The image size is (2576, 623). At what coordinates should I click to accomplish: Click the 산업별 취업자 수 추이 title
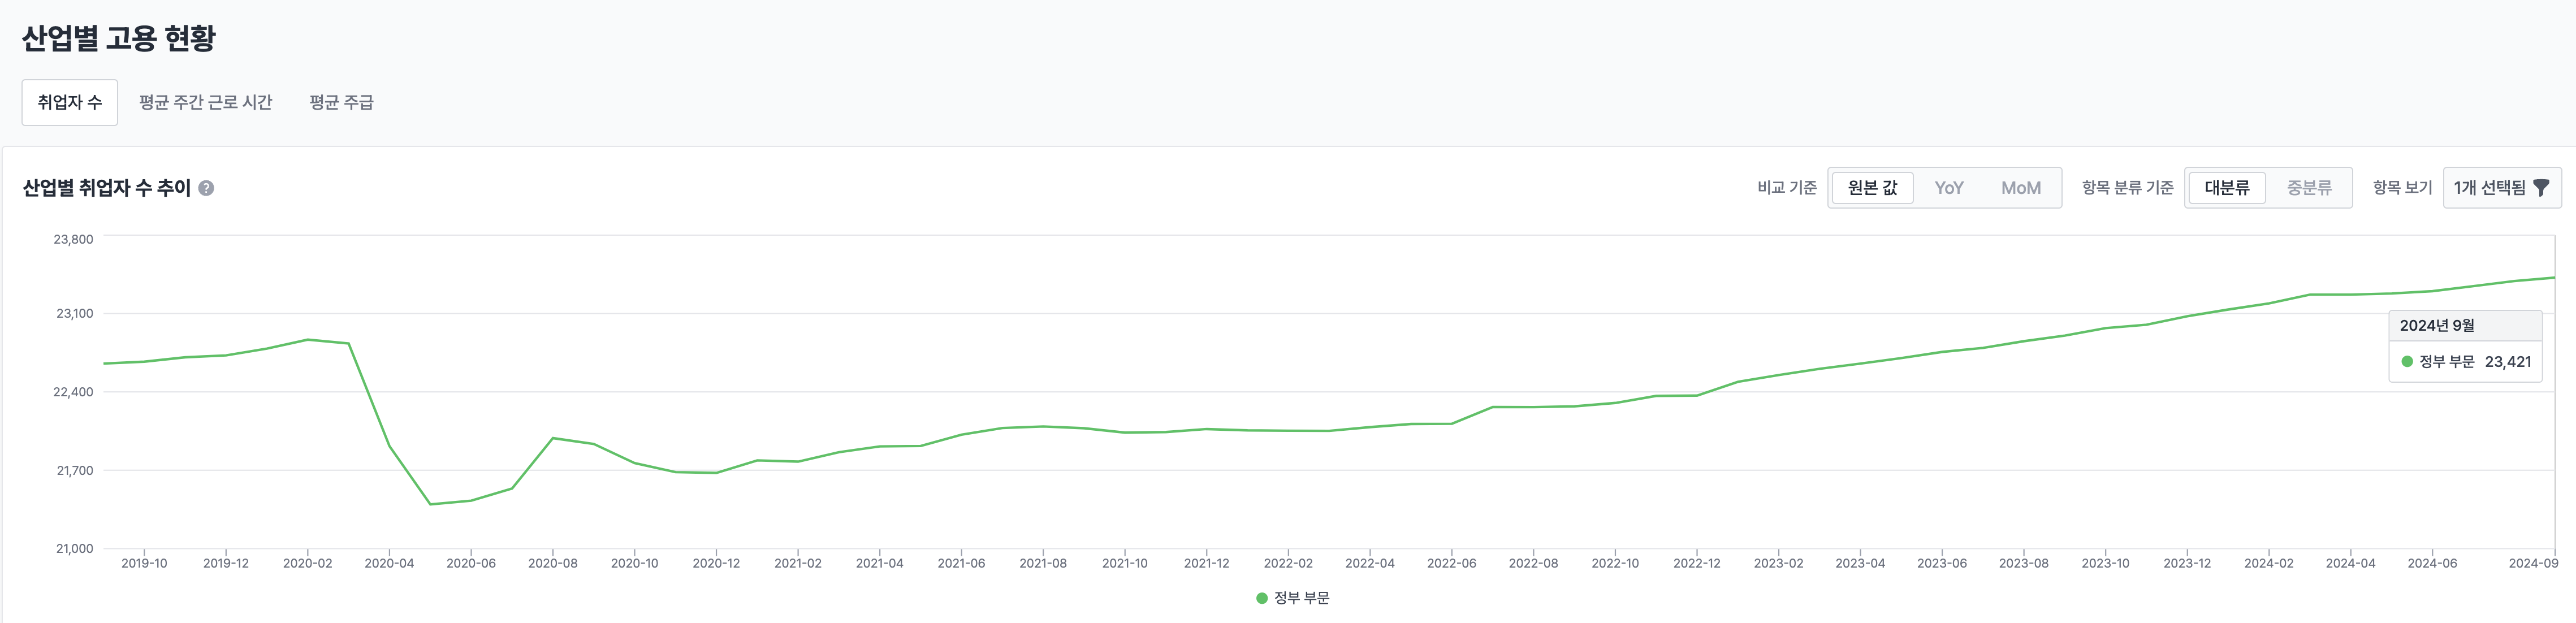(106, 188)
